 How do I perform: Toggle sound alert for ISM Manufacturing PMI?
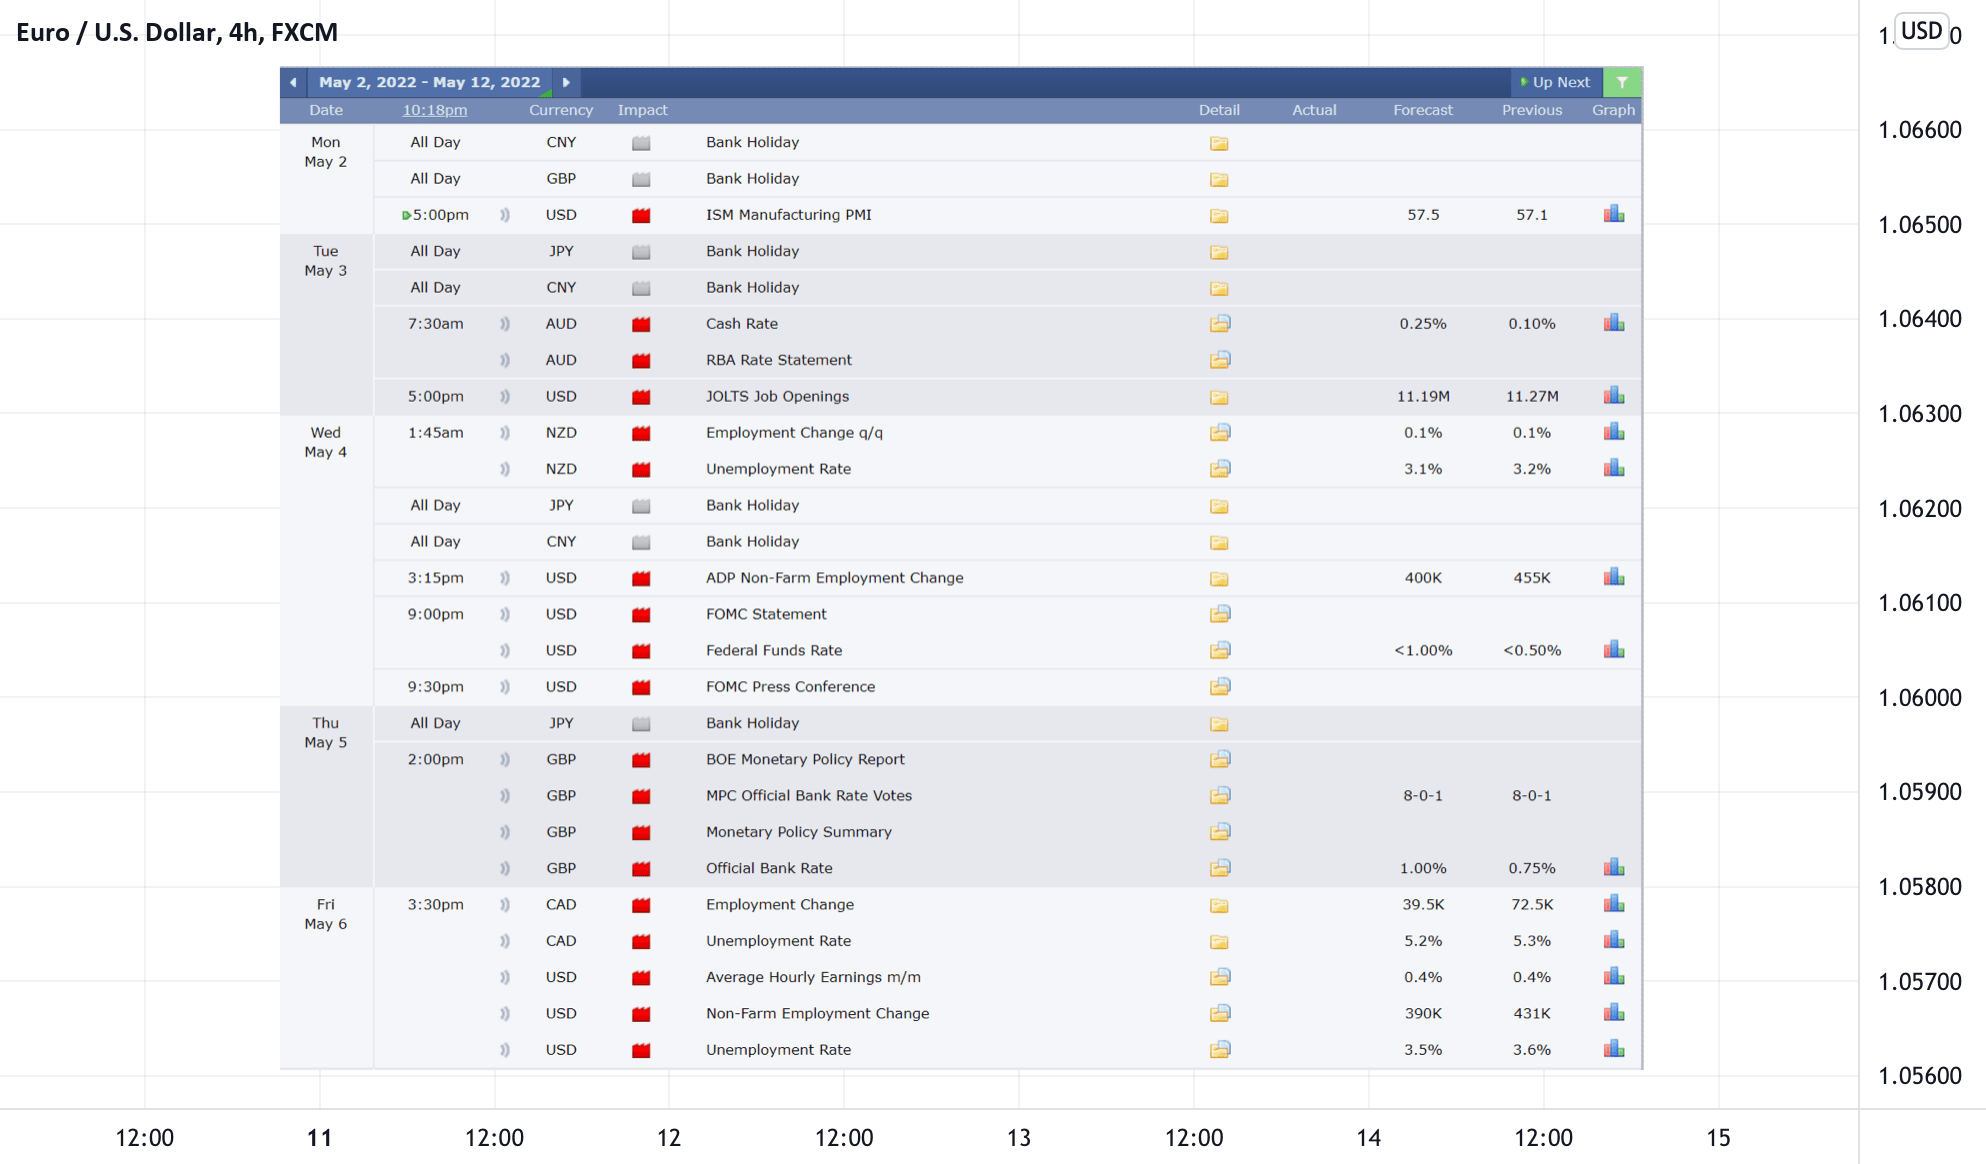click(x=505, y=215)
